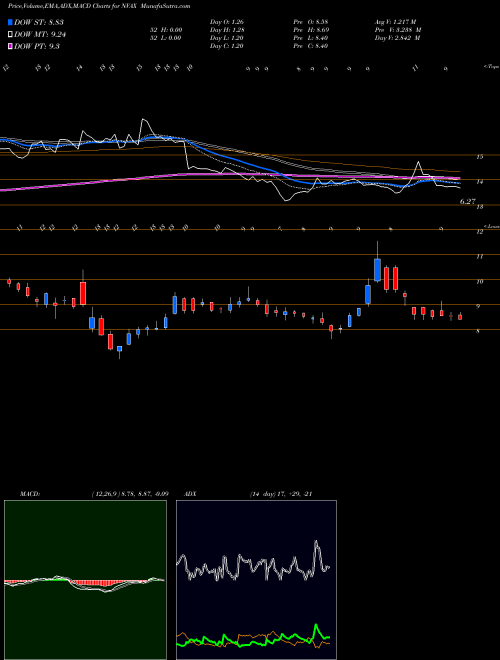Click the ADX panel label
This screenshot has width=500, height=660.
click(190, 494)
